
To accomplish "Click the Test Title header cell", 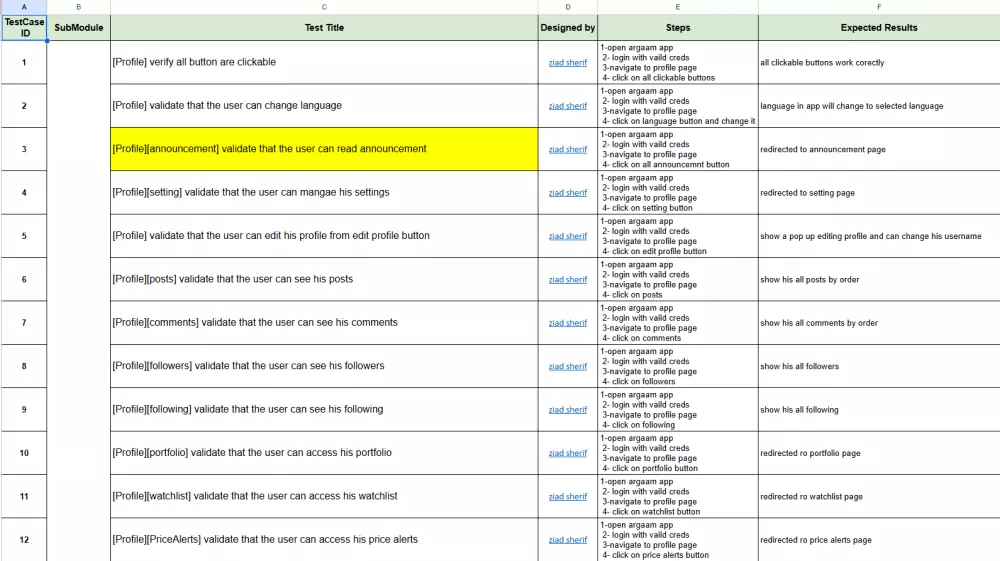I will pyautogui.click(x=324, y=27).
